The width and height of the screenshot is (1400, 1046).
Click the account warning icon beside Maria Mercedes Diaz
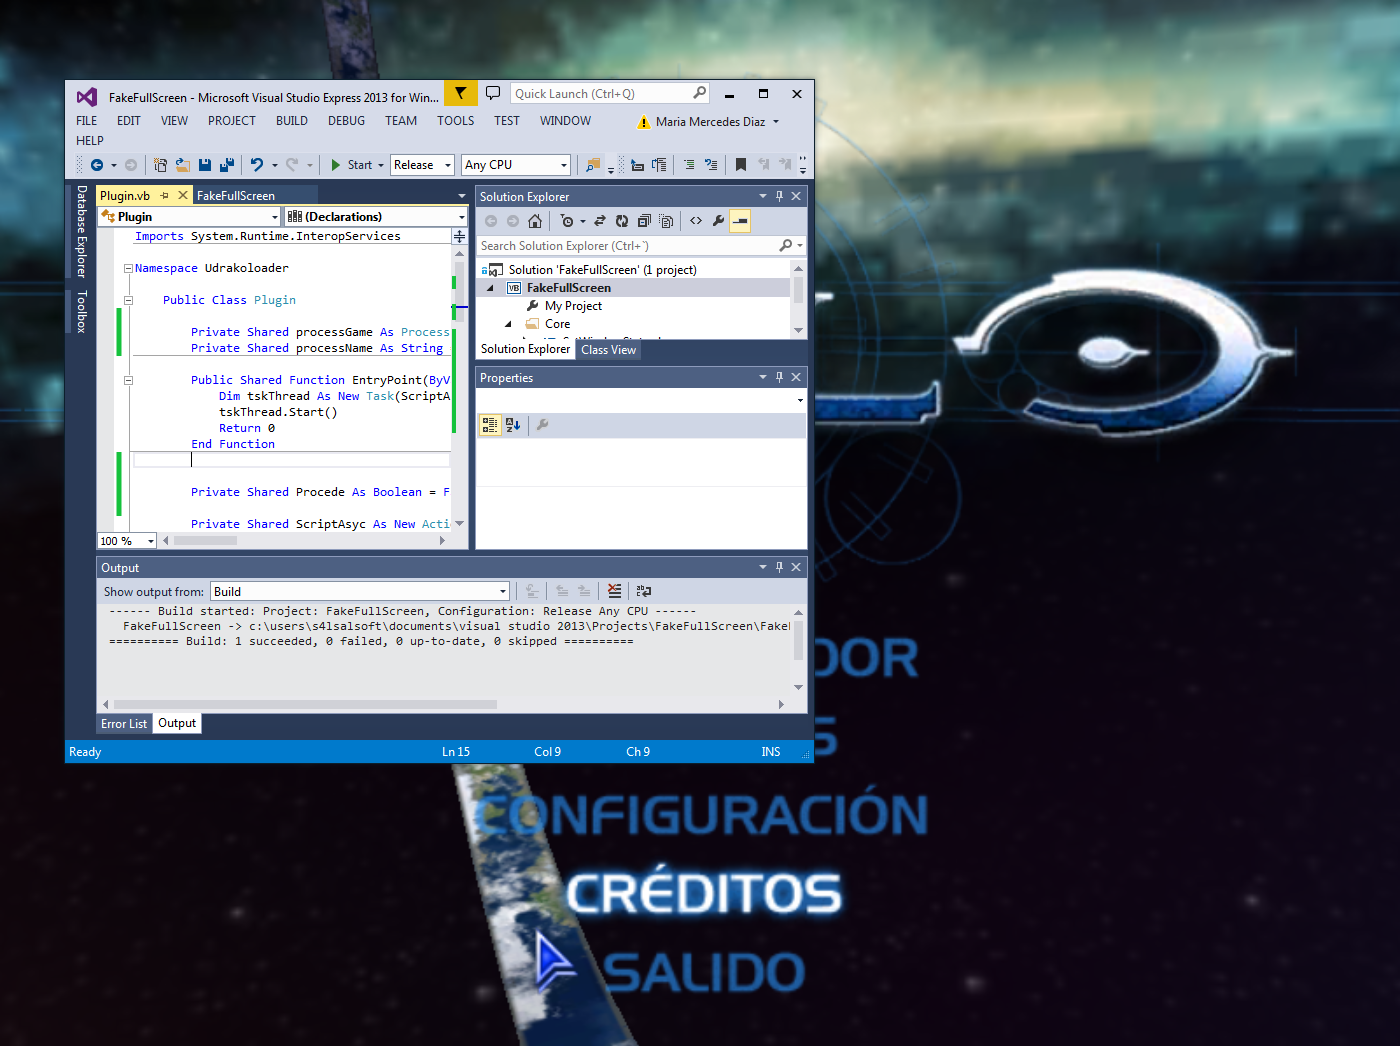pos(644,122)
